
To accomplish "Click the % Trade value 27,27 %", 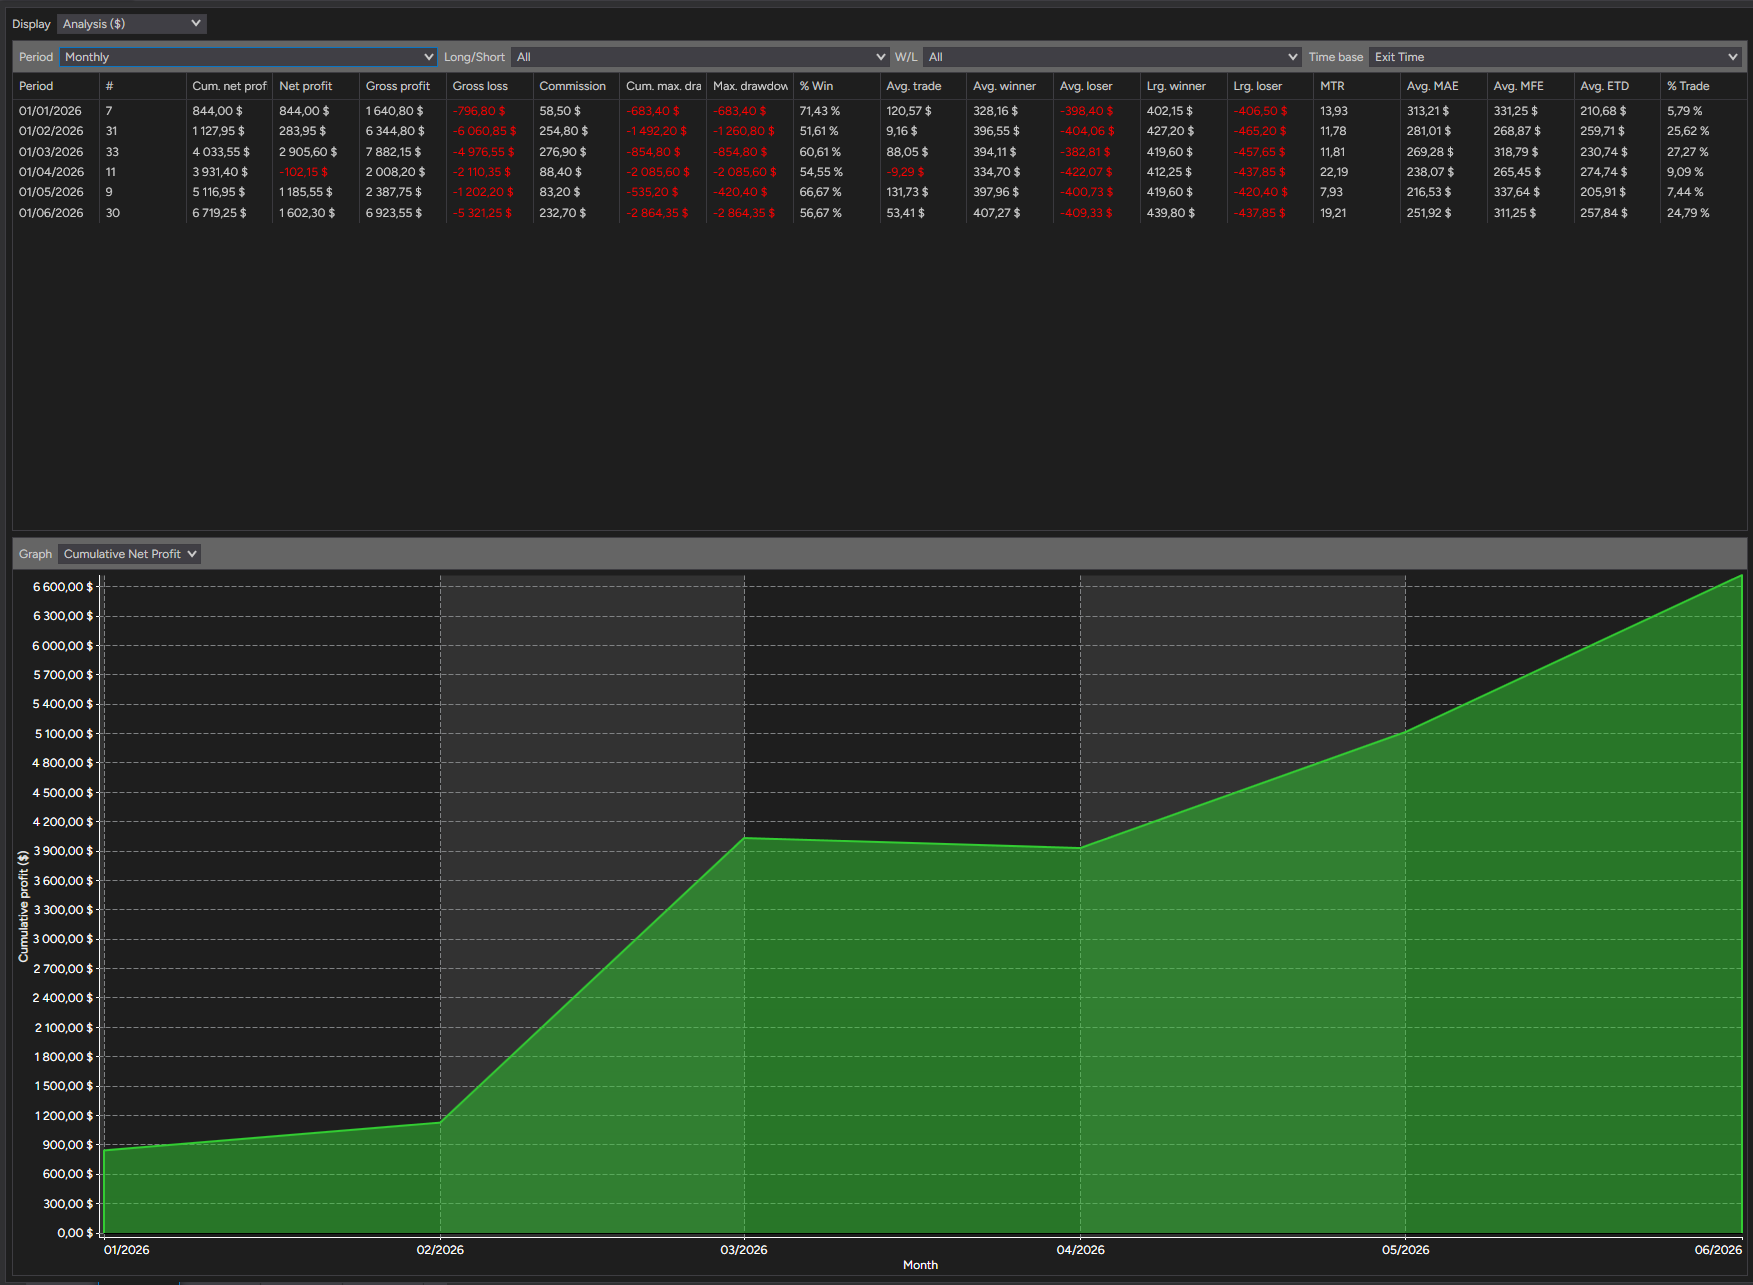I will pos(1688,152).
